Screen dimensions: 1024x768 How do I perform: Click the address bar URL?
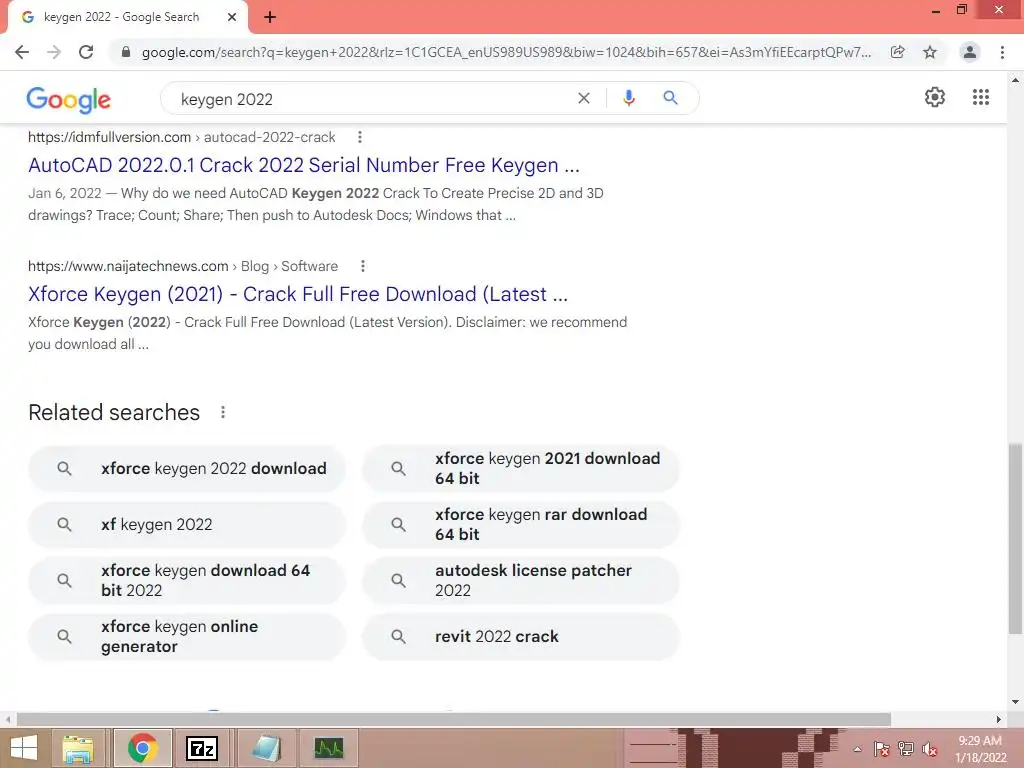tap(506, 52)
